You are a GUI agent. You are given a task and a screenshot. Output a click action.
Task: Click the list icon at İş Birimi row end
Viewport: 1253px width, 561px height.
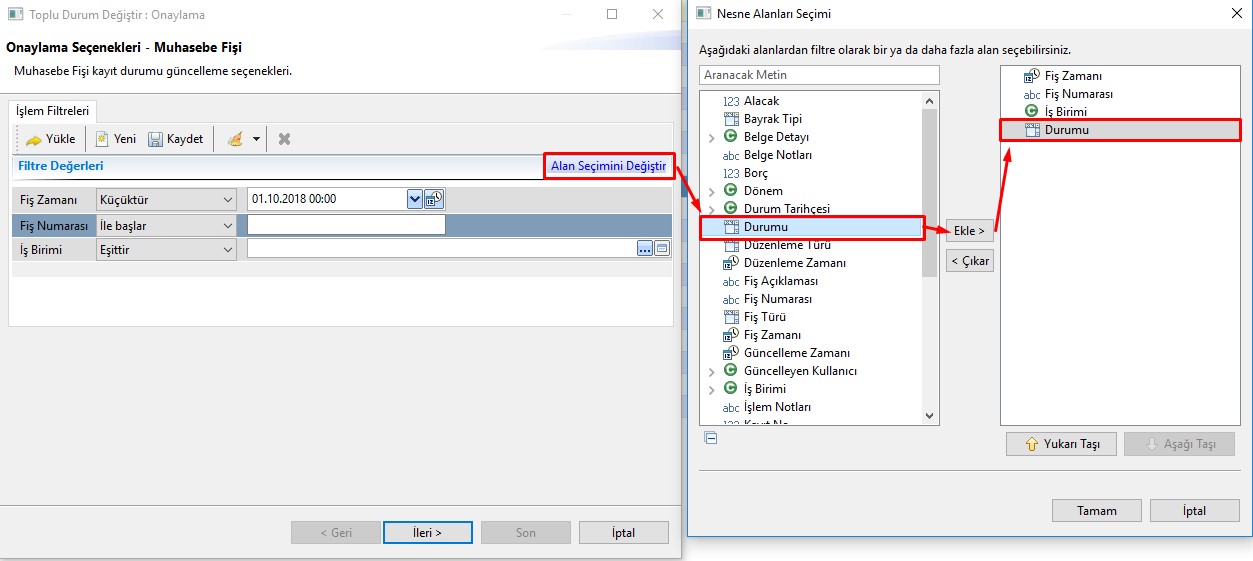click(661, 249)
